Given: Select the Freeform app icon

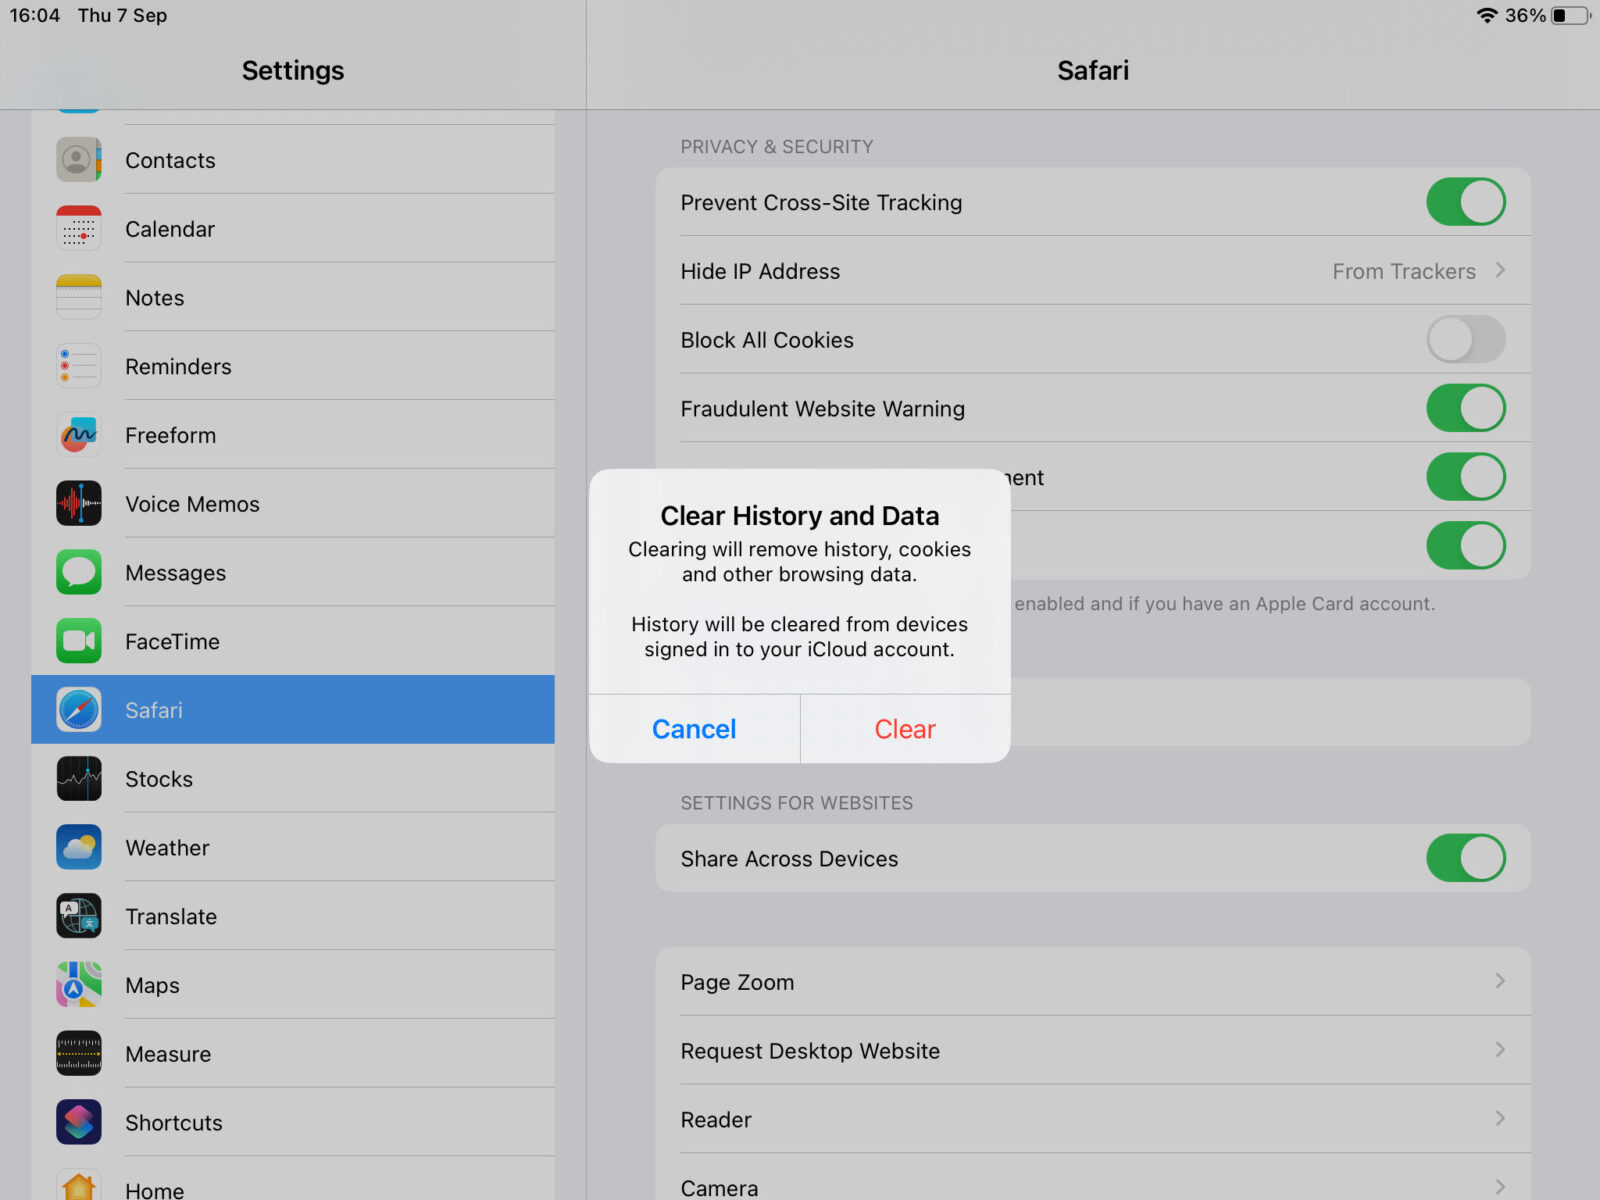Looking at the screenshot, I should (x=79, y=434).
